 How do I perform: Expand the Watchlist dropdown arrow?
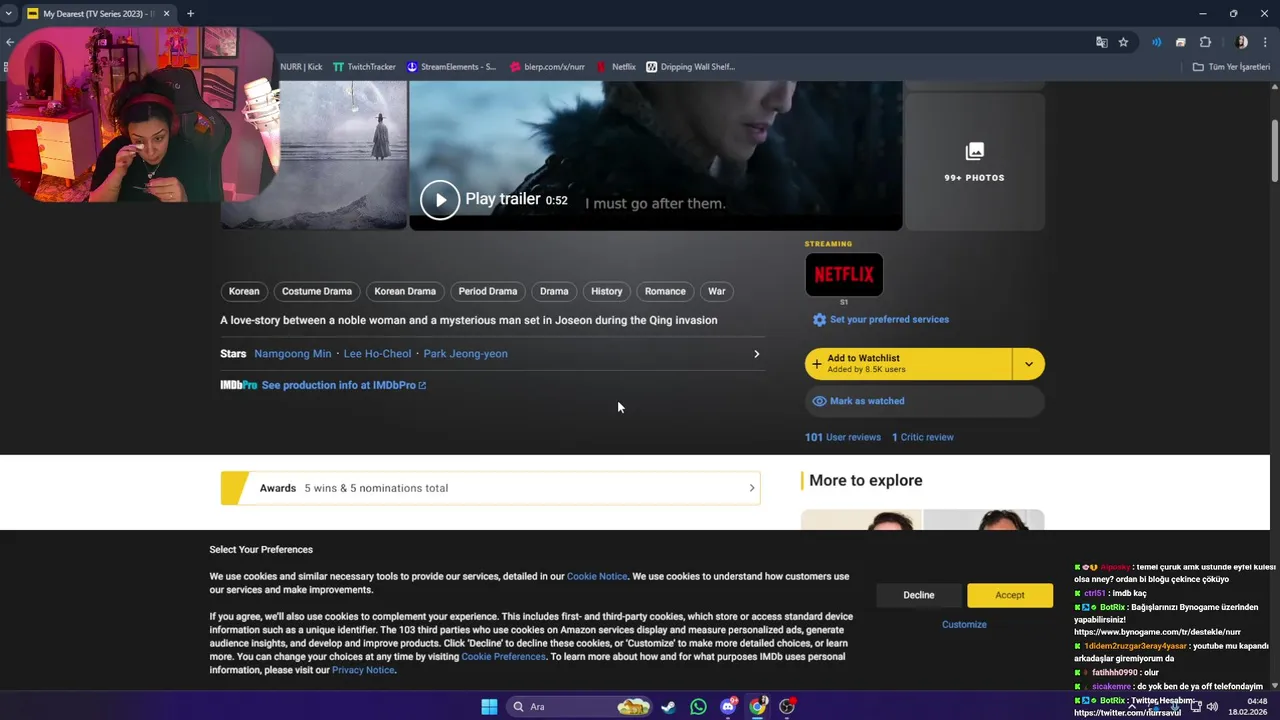(1029, 364)
